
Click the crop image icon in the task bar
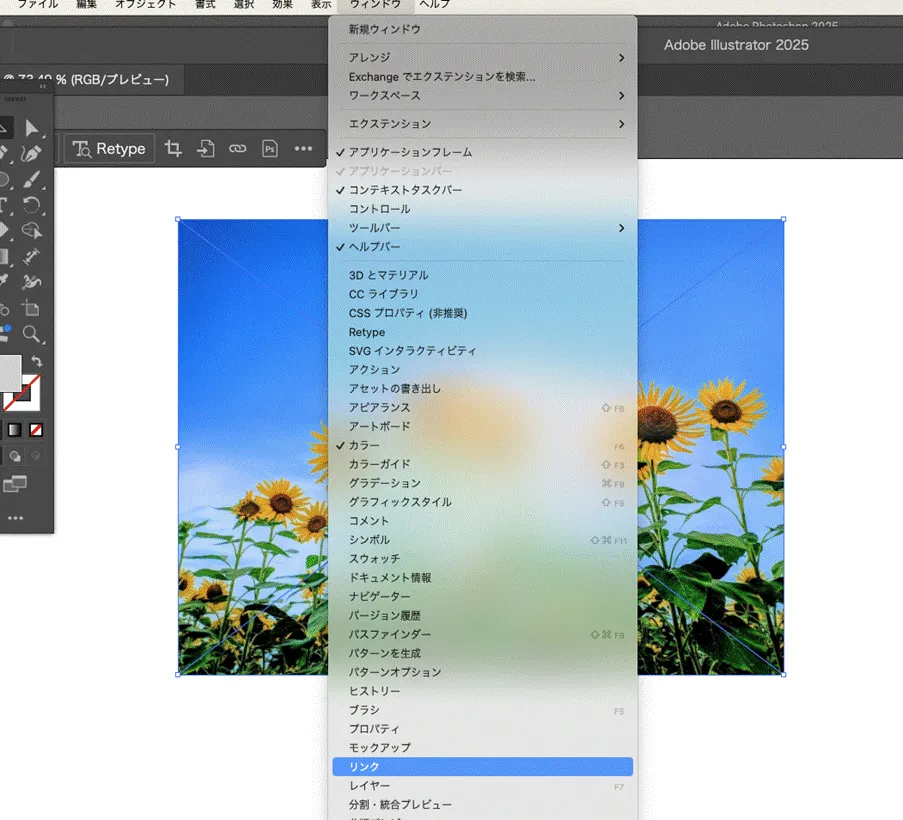pos(174,148)
